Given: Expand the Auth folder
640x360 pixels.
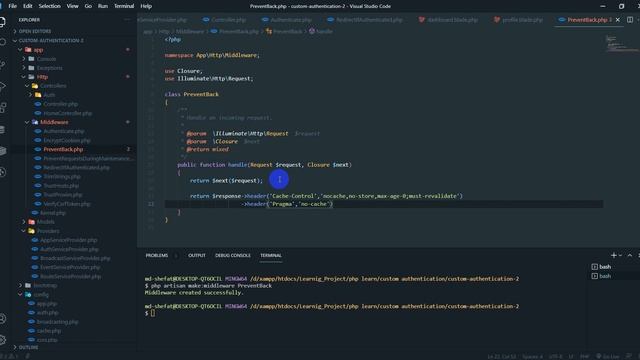Looking at the screenshot, I should point(49,95).
